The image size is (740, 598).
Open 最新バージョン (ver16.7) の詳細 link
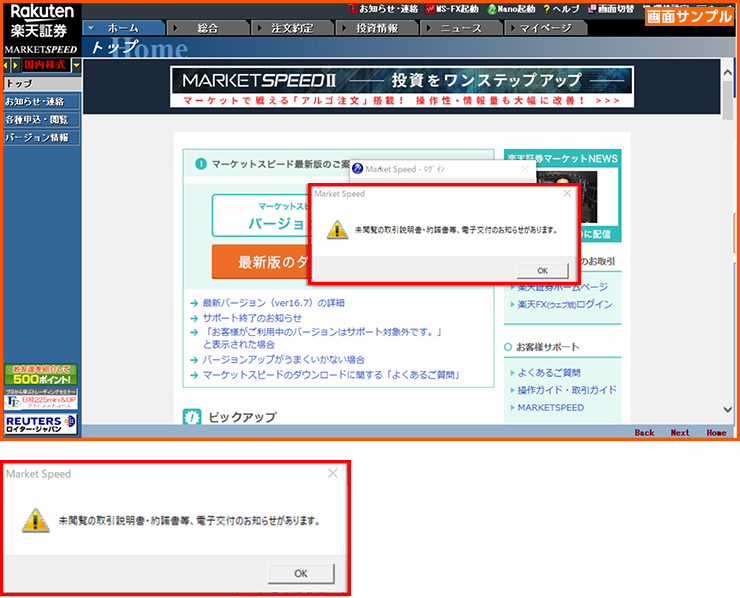coord(273,303)
